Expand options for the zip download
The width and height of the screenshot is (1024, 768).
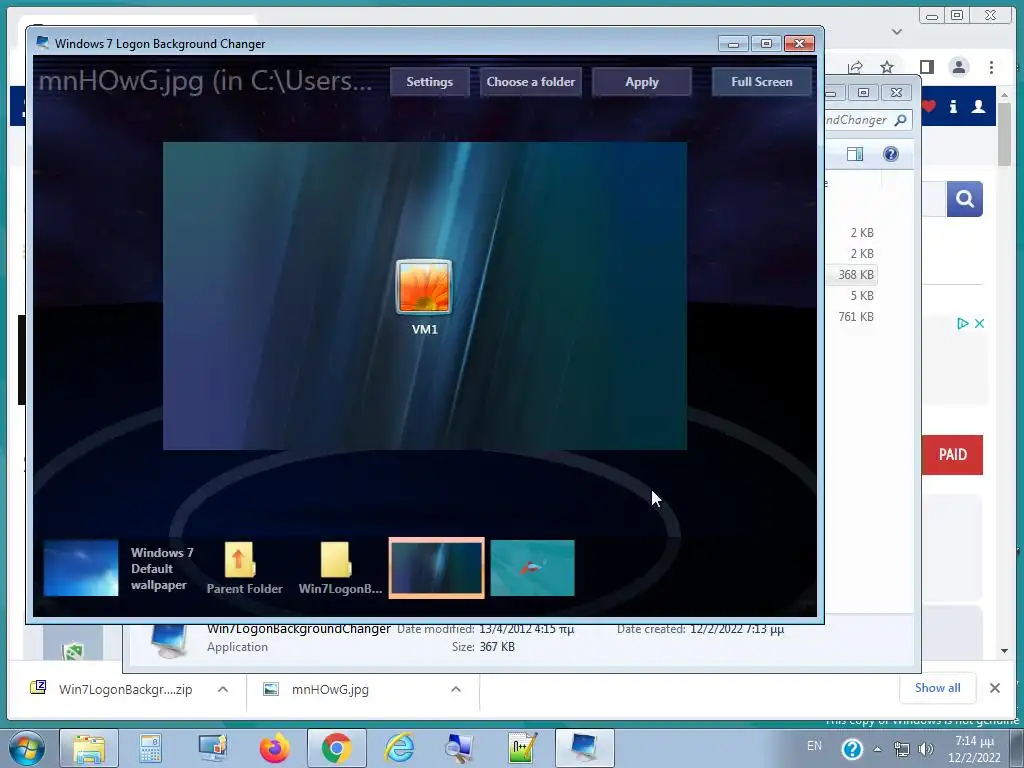223,689
